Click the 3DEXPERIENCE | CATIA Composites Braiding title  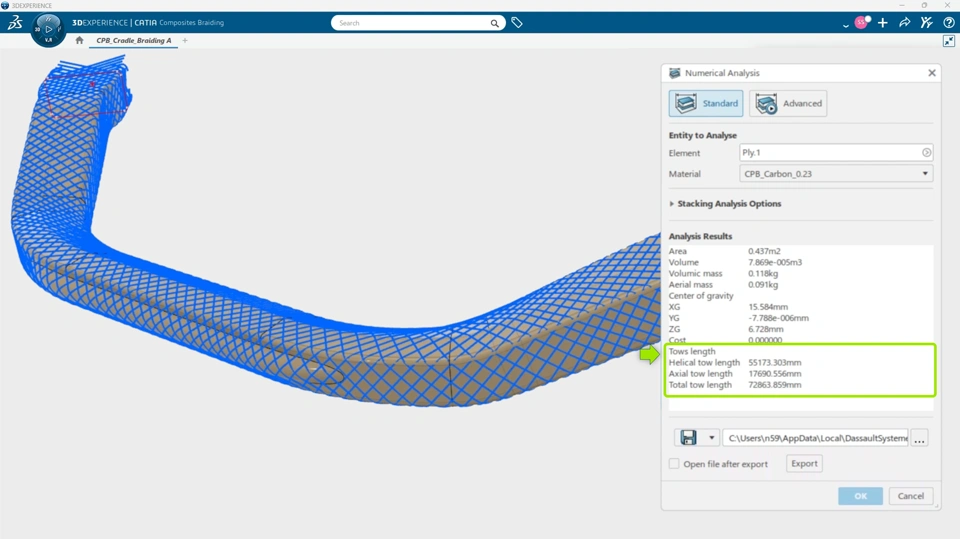(148, 23)
